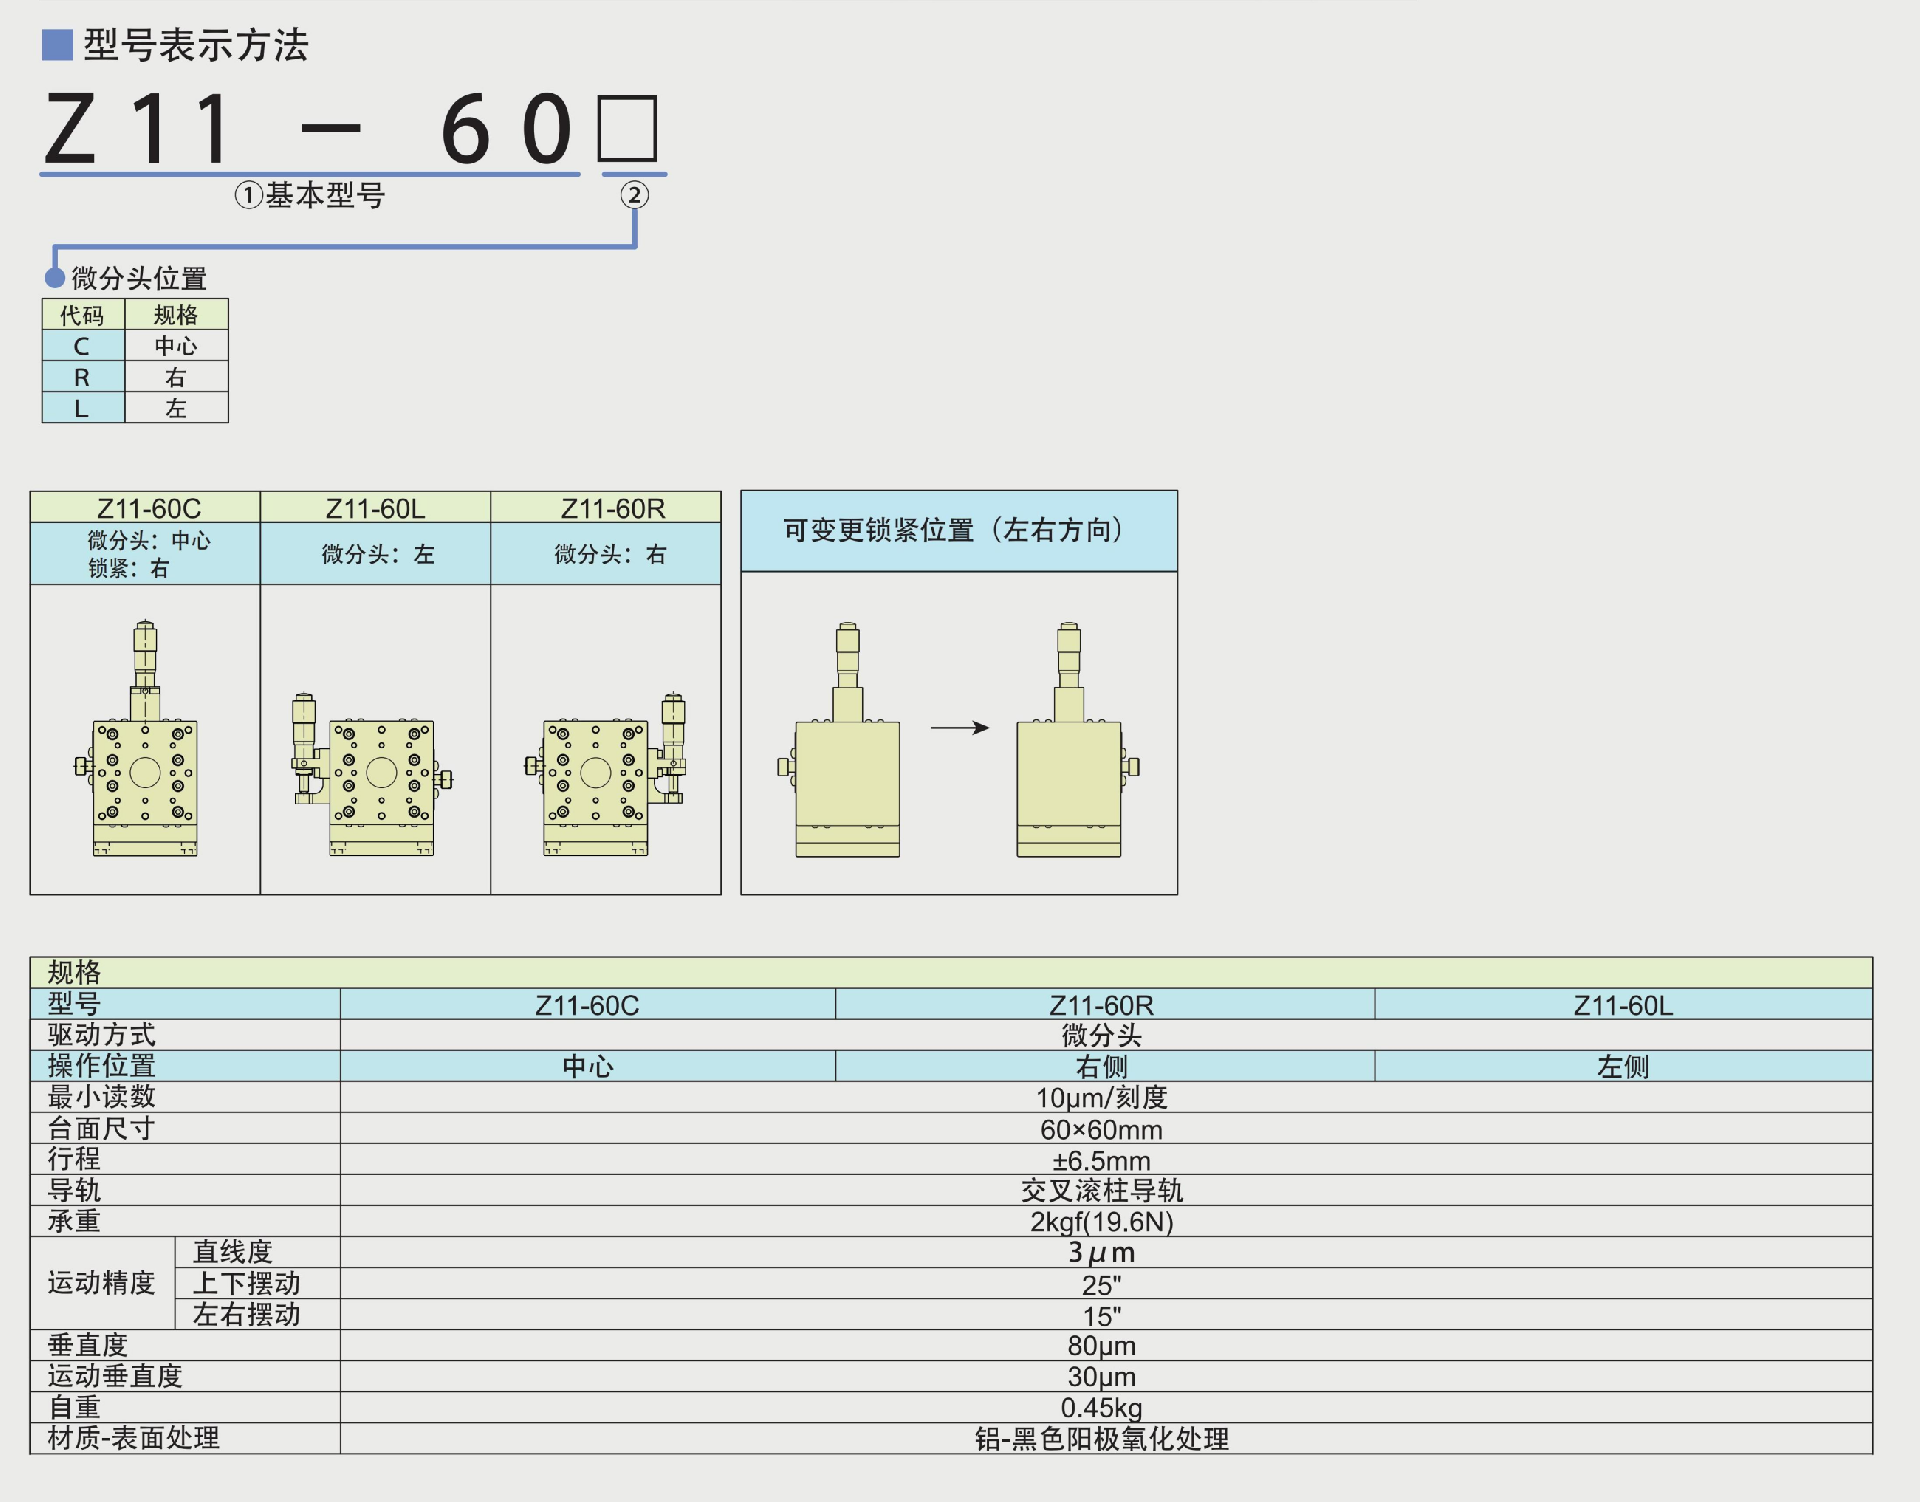Click the 交叉滚柱导轨 guide value
The width and height of the screenshot is (1920, 1502).
coord(1101,1191)
